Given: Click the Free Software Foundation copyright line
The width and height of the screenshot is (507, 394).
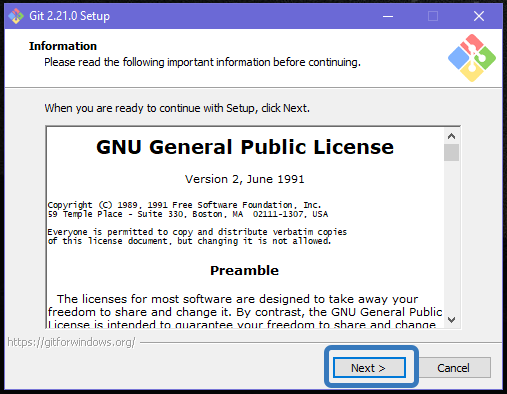Looking at the screenshot, I should 184,205.
